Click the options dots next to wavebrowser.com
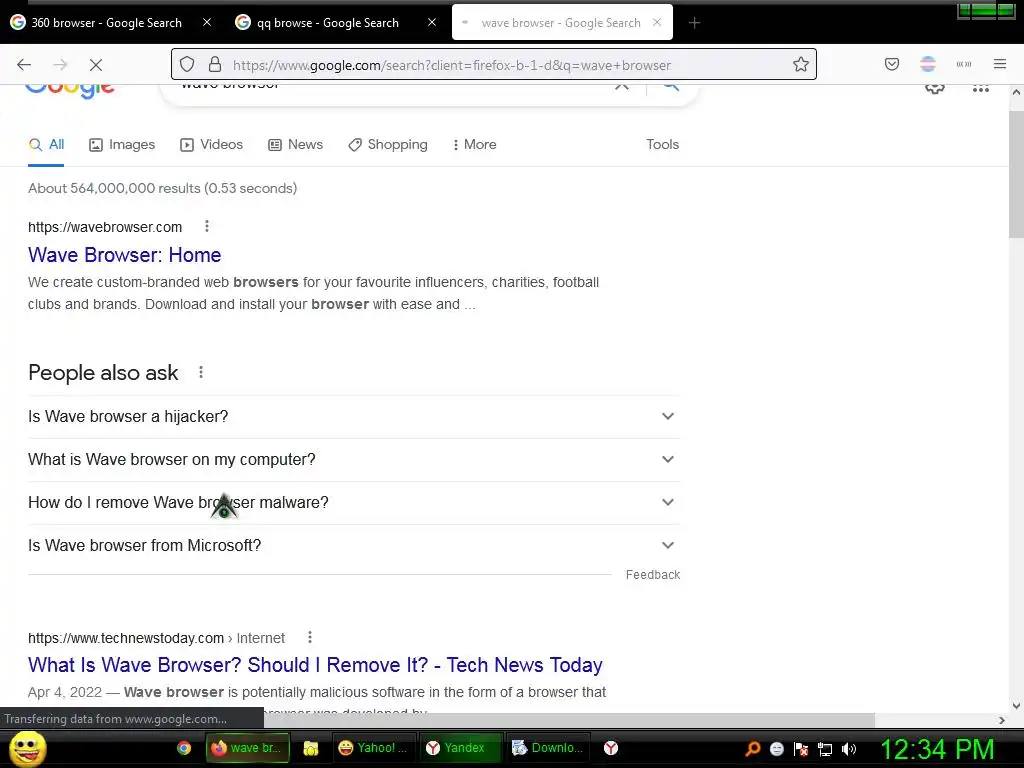1024x768 pixels. pyautogui.click(x=207, y=226)
